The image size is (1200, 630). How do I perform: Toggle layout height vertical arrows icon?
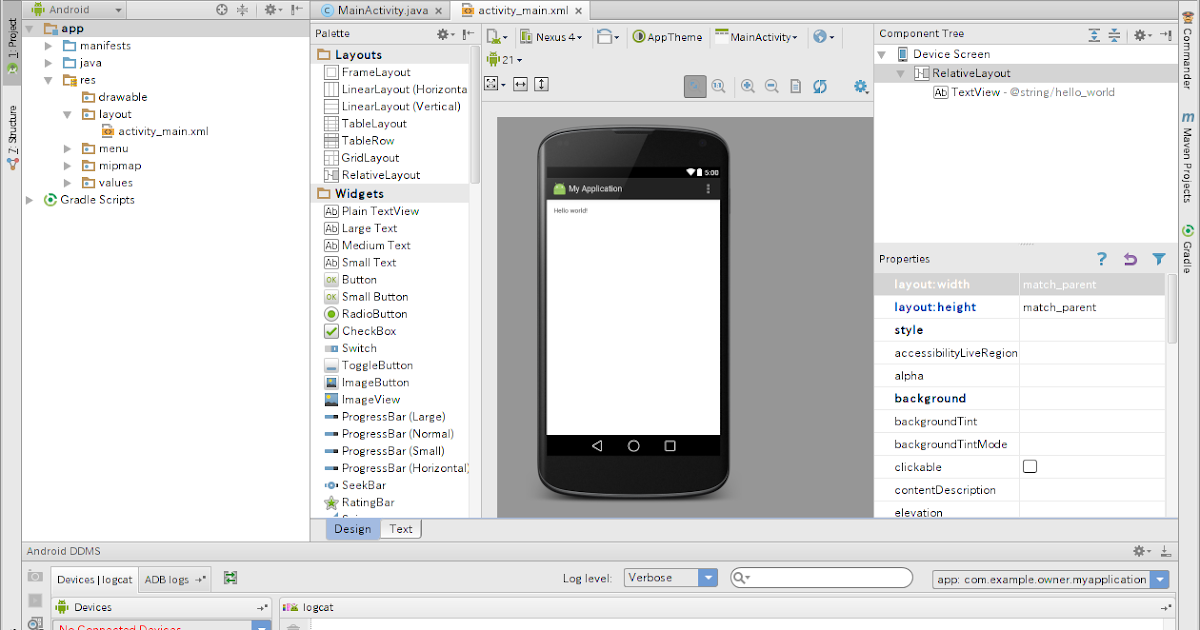[541, 85]
